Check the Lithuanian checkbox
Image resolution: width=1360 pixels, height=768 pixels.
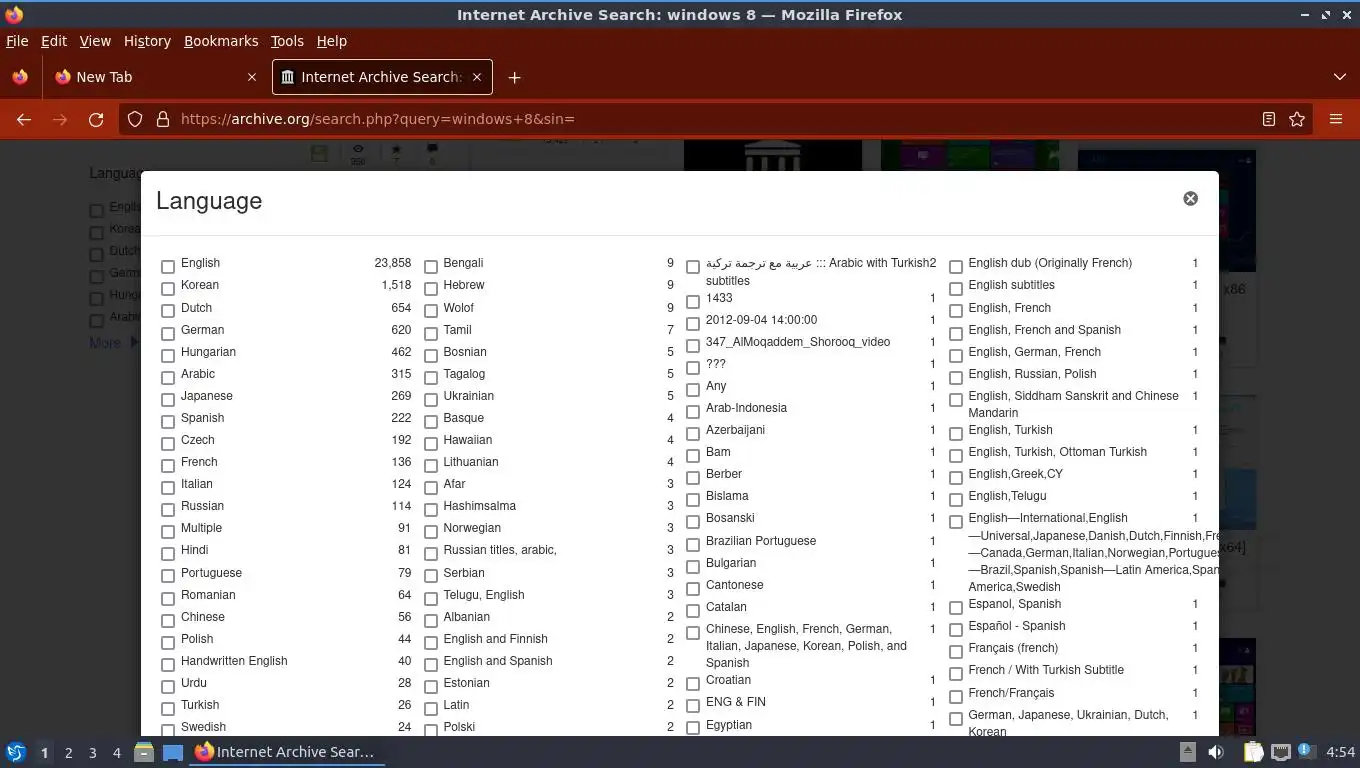coord(431,465)
